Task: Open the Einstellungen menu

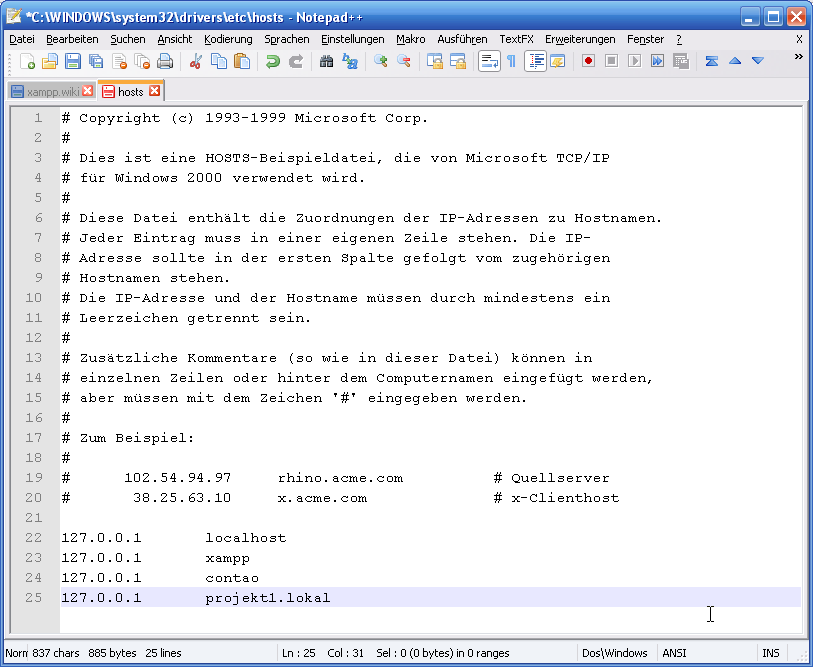Action: pyautogui.click(x=346, y=40)
